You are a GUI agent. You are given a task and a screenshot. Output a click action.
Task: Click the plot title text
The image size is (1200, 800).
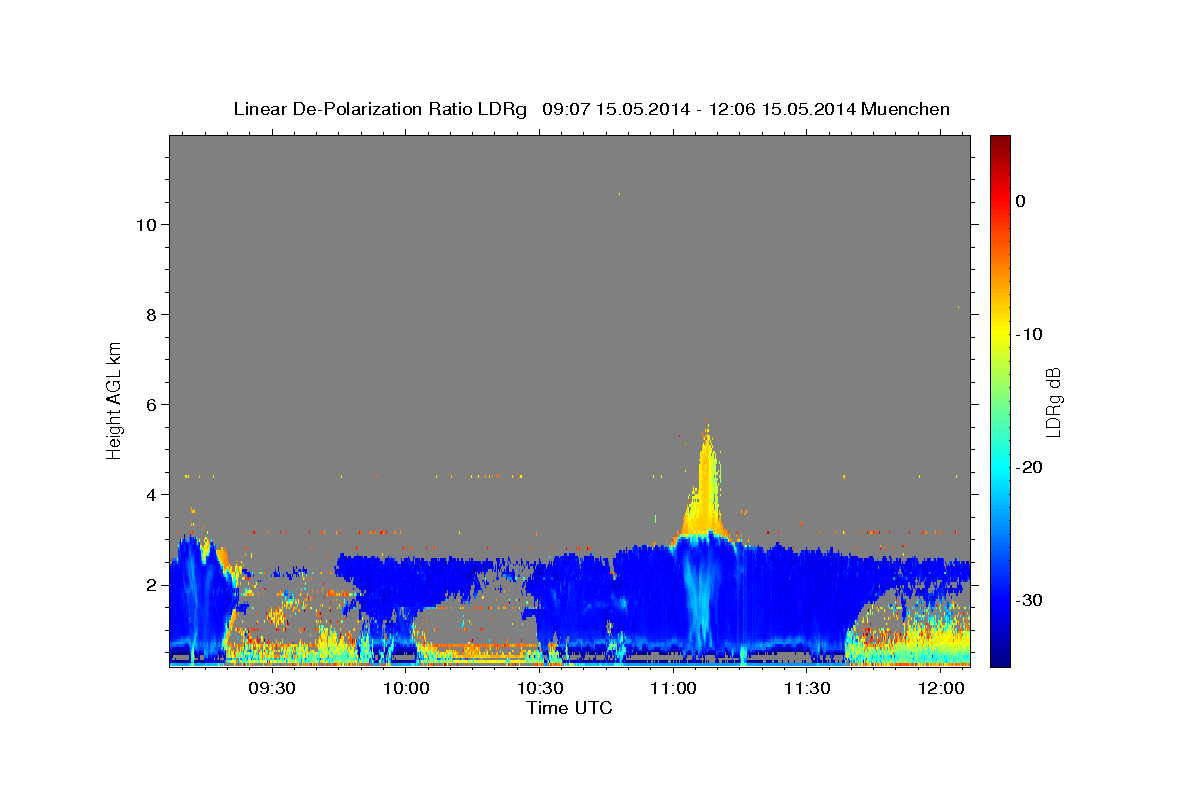pyautogui.click(x=591, y=109)
